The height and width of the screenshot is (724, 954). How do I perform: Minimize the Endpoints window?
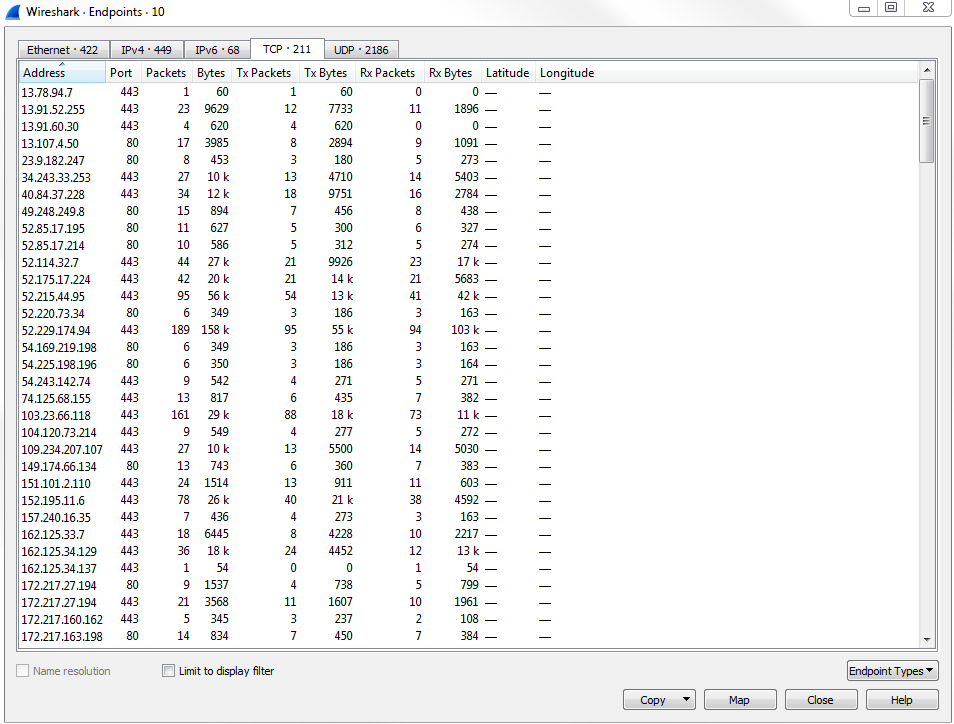863,8
